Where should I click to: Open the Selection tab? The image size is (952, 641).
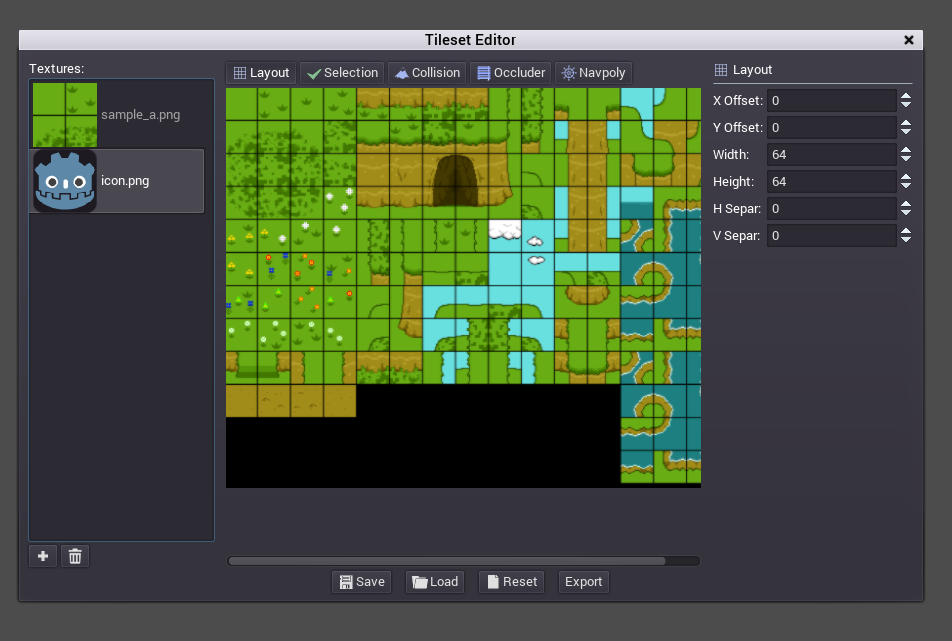342,73
